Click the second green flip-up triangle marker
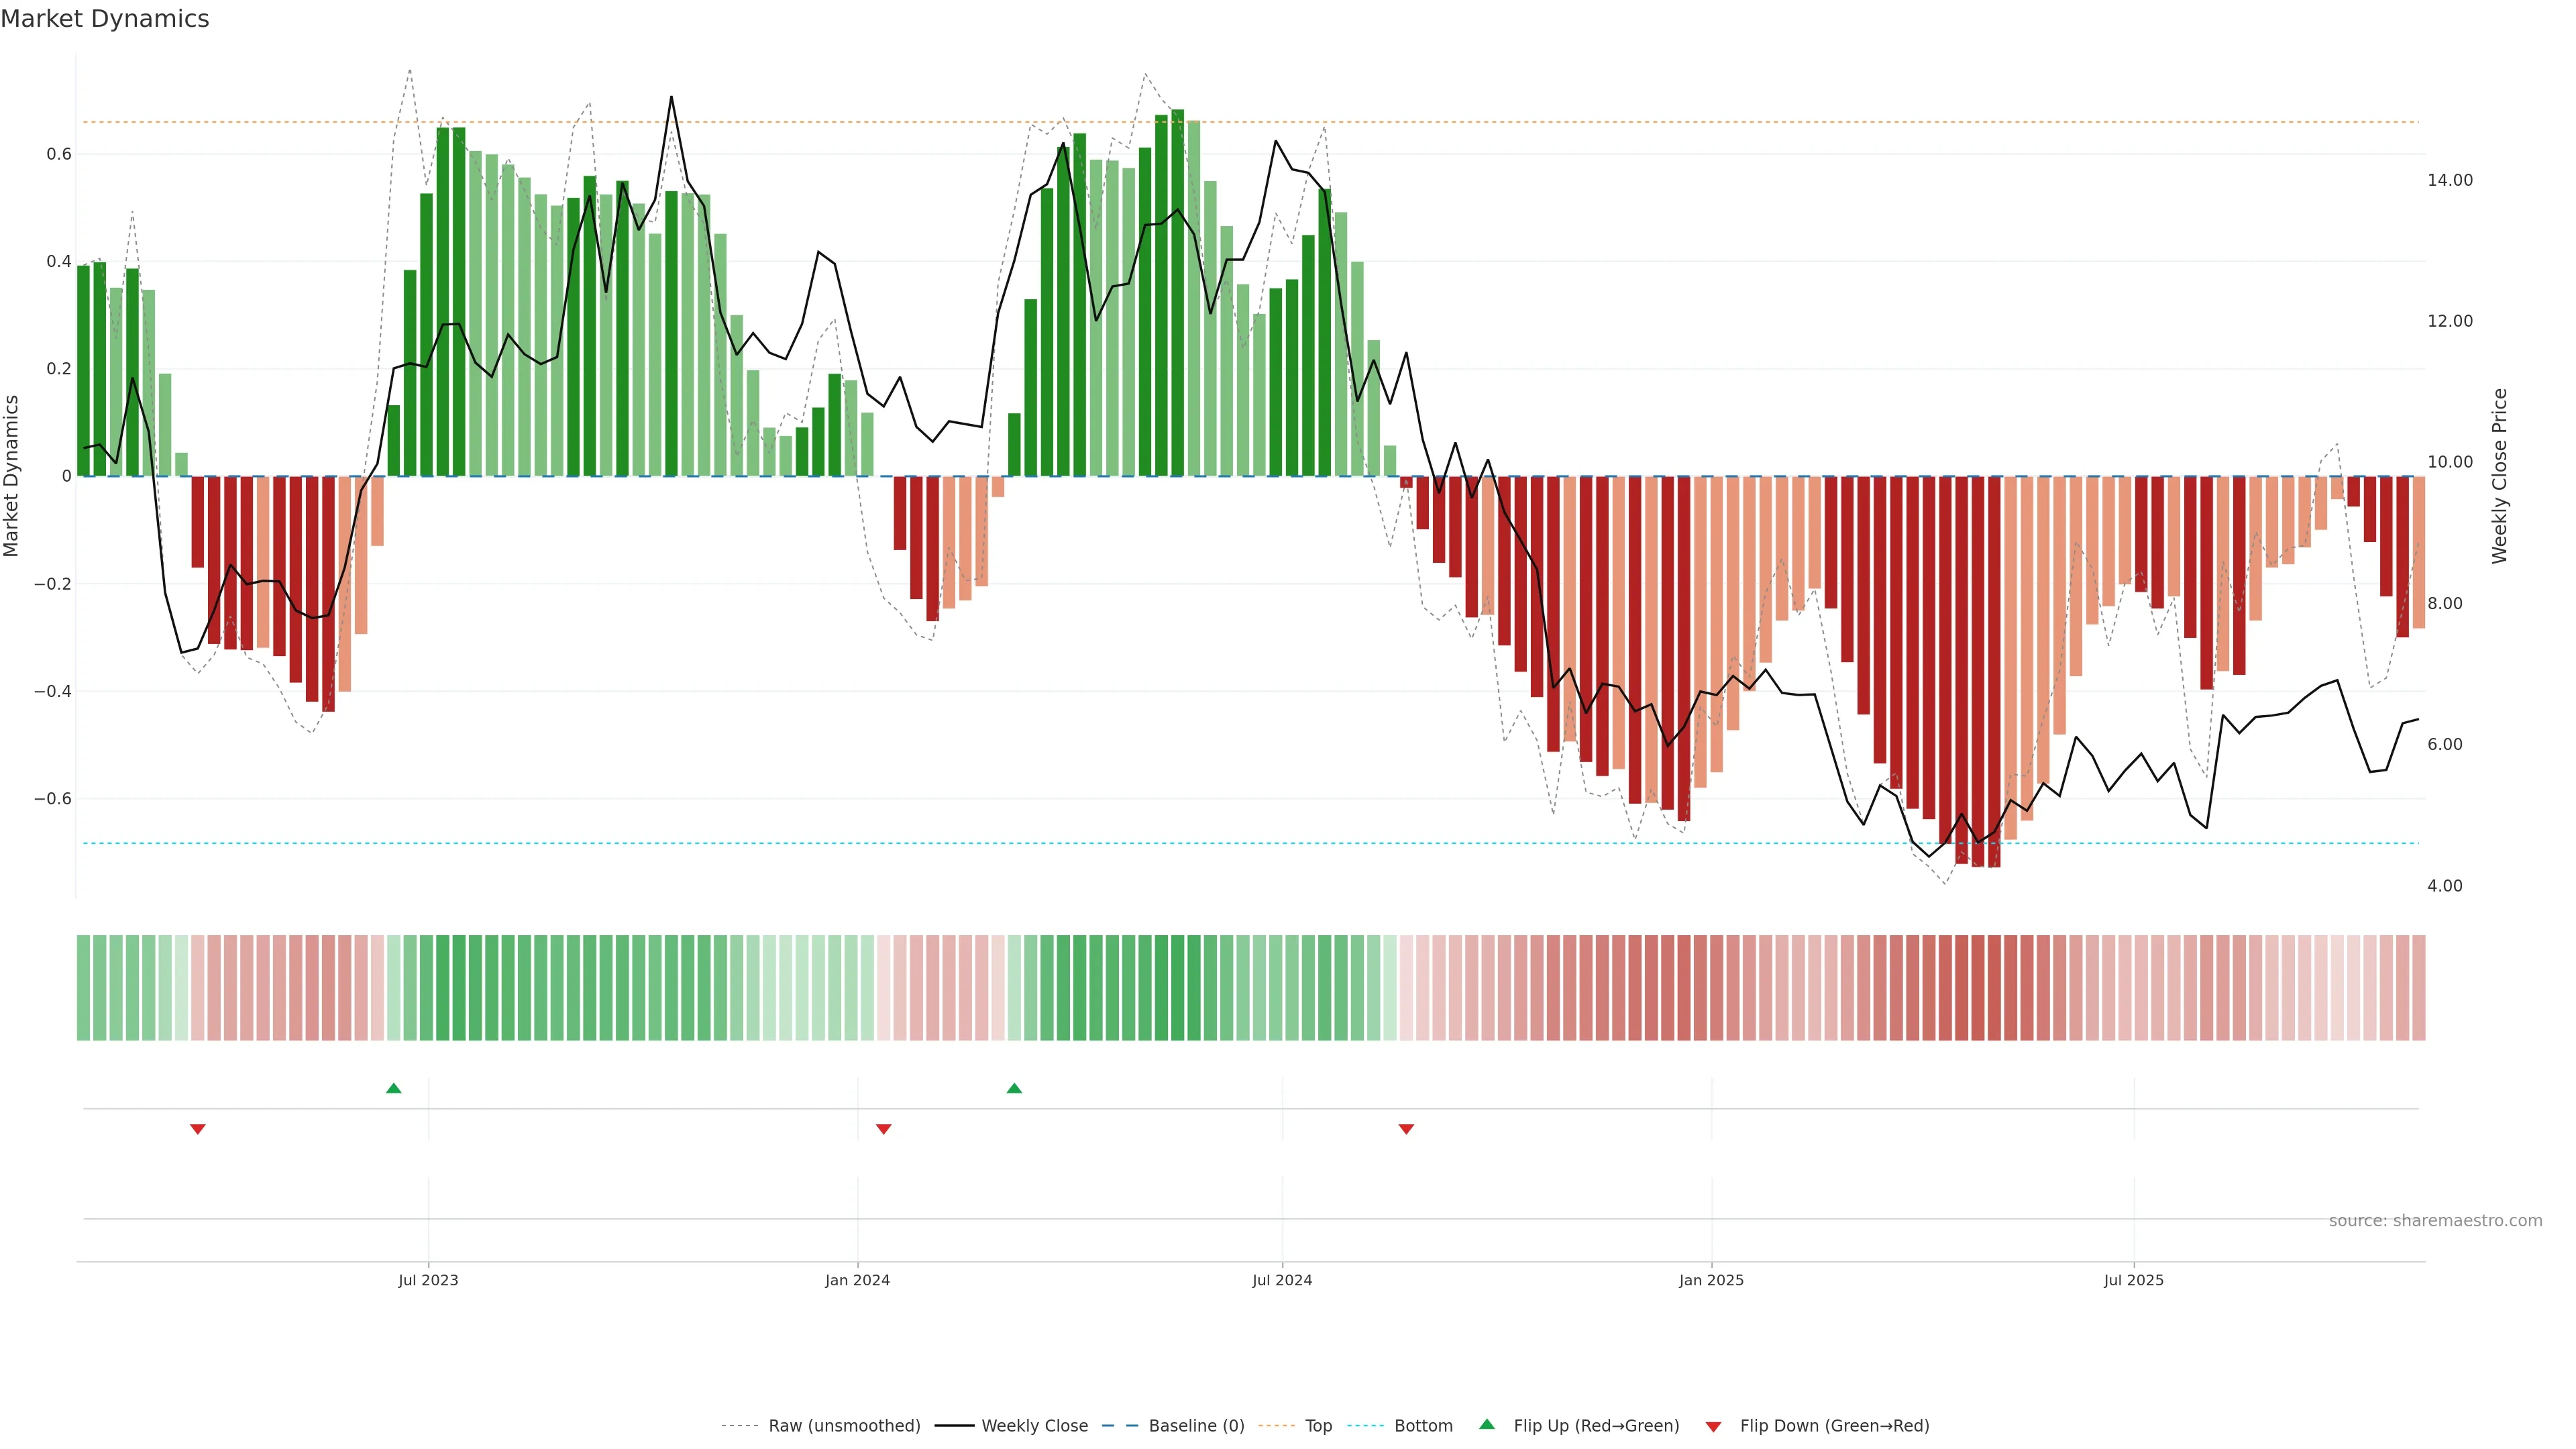The width and height of the screenshot is (2576, 1449). click(1014, 1088)
